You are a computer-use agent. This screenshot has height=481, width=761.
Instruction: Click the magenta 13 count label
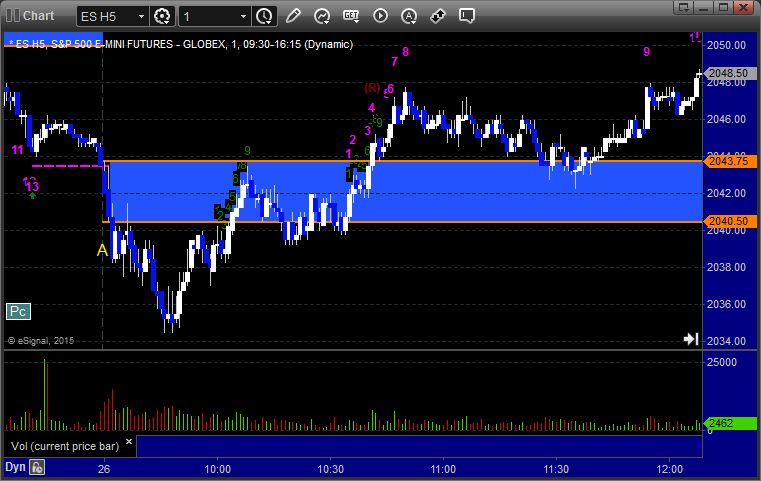pos(33,186)
